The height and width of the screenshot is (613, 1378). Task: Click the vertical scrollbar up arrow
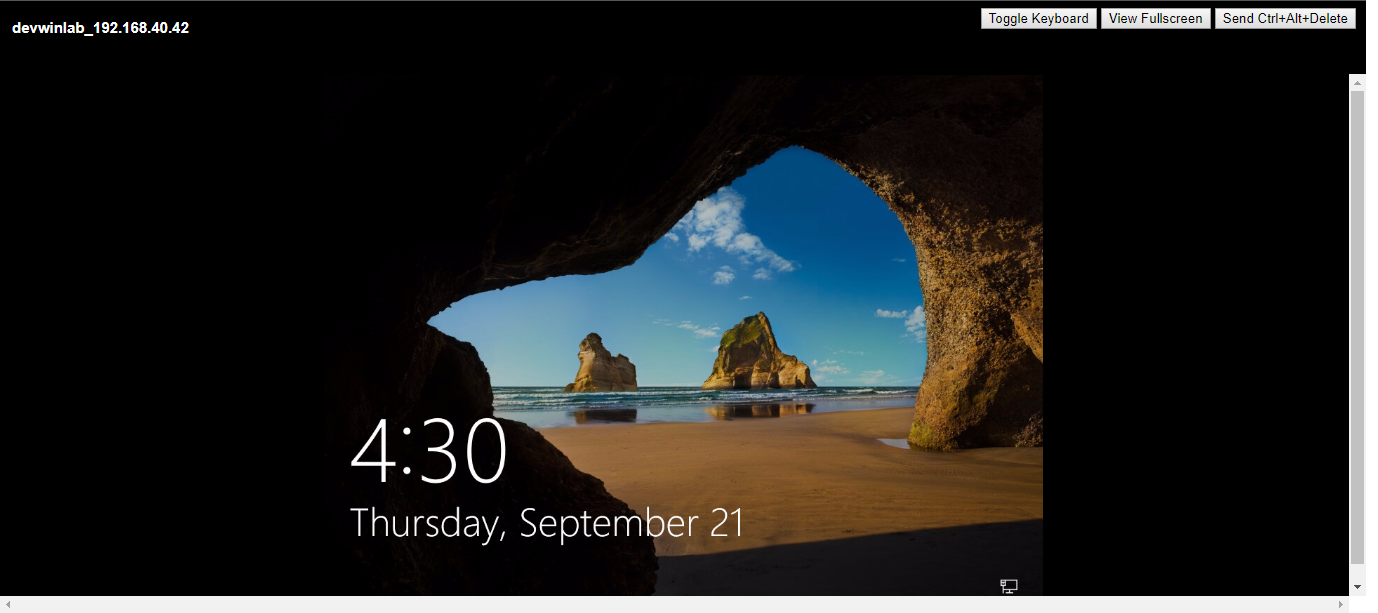[1357, 81]
